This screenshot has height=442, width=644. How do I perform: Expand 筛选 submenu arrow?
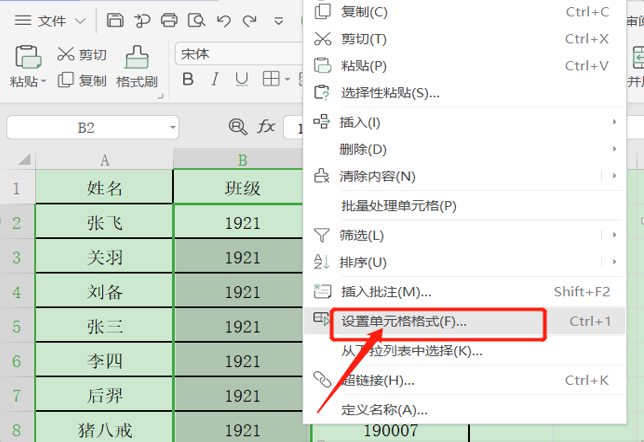point(614,235)
